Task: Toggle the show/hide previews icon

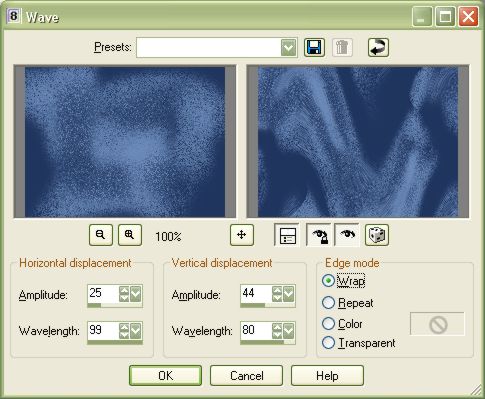Action: (287, 235)
